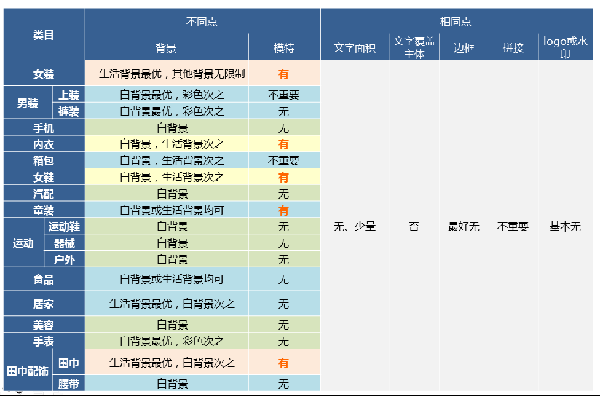Click the logo或水印 column header
Image resolution: width=600 pixels, height=396 pixels.
(x=566, y=47)
